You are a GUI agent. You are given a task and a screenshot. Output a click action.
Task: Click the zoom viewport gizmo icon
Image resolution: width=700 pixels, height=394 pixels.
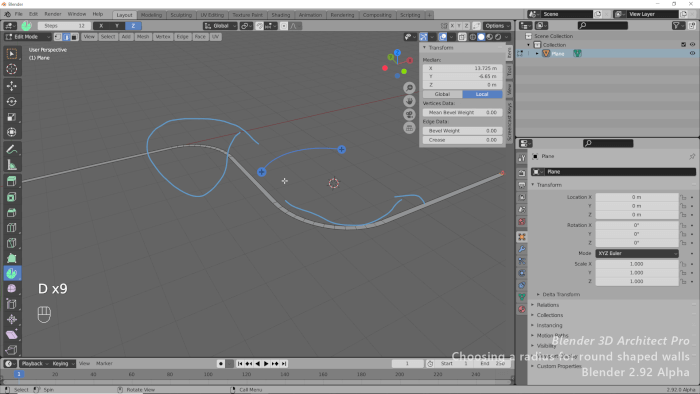(x=409, y=88)
